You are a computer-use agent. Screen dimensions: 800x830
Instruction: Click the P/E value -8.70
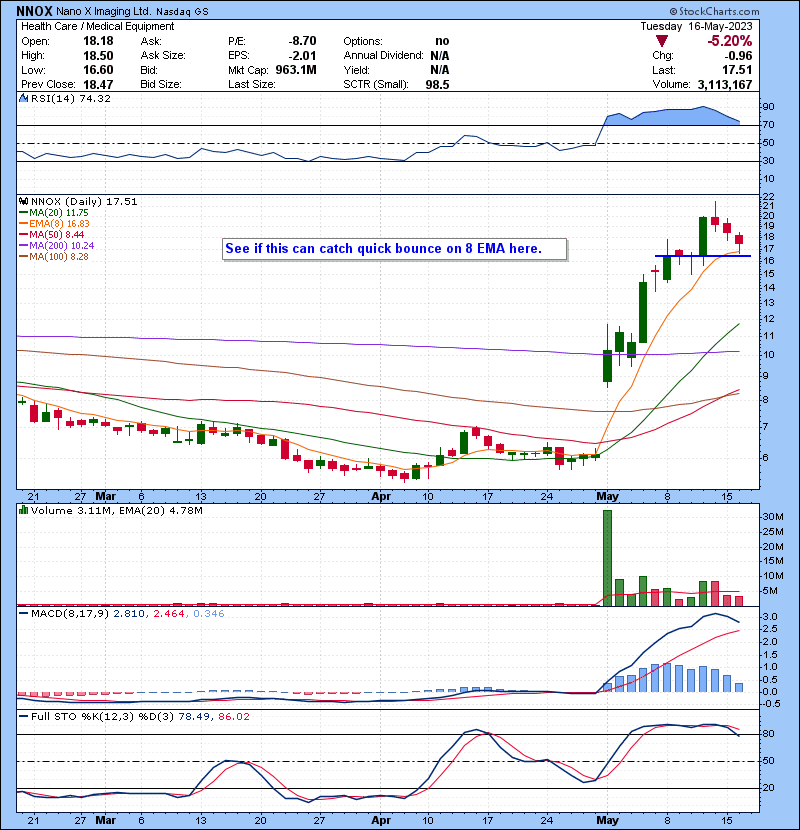pos(302,41)
